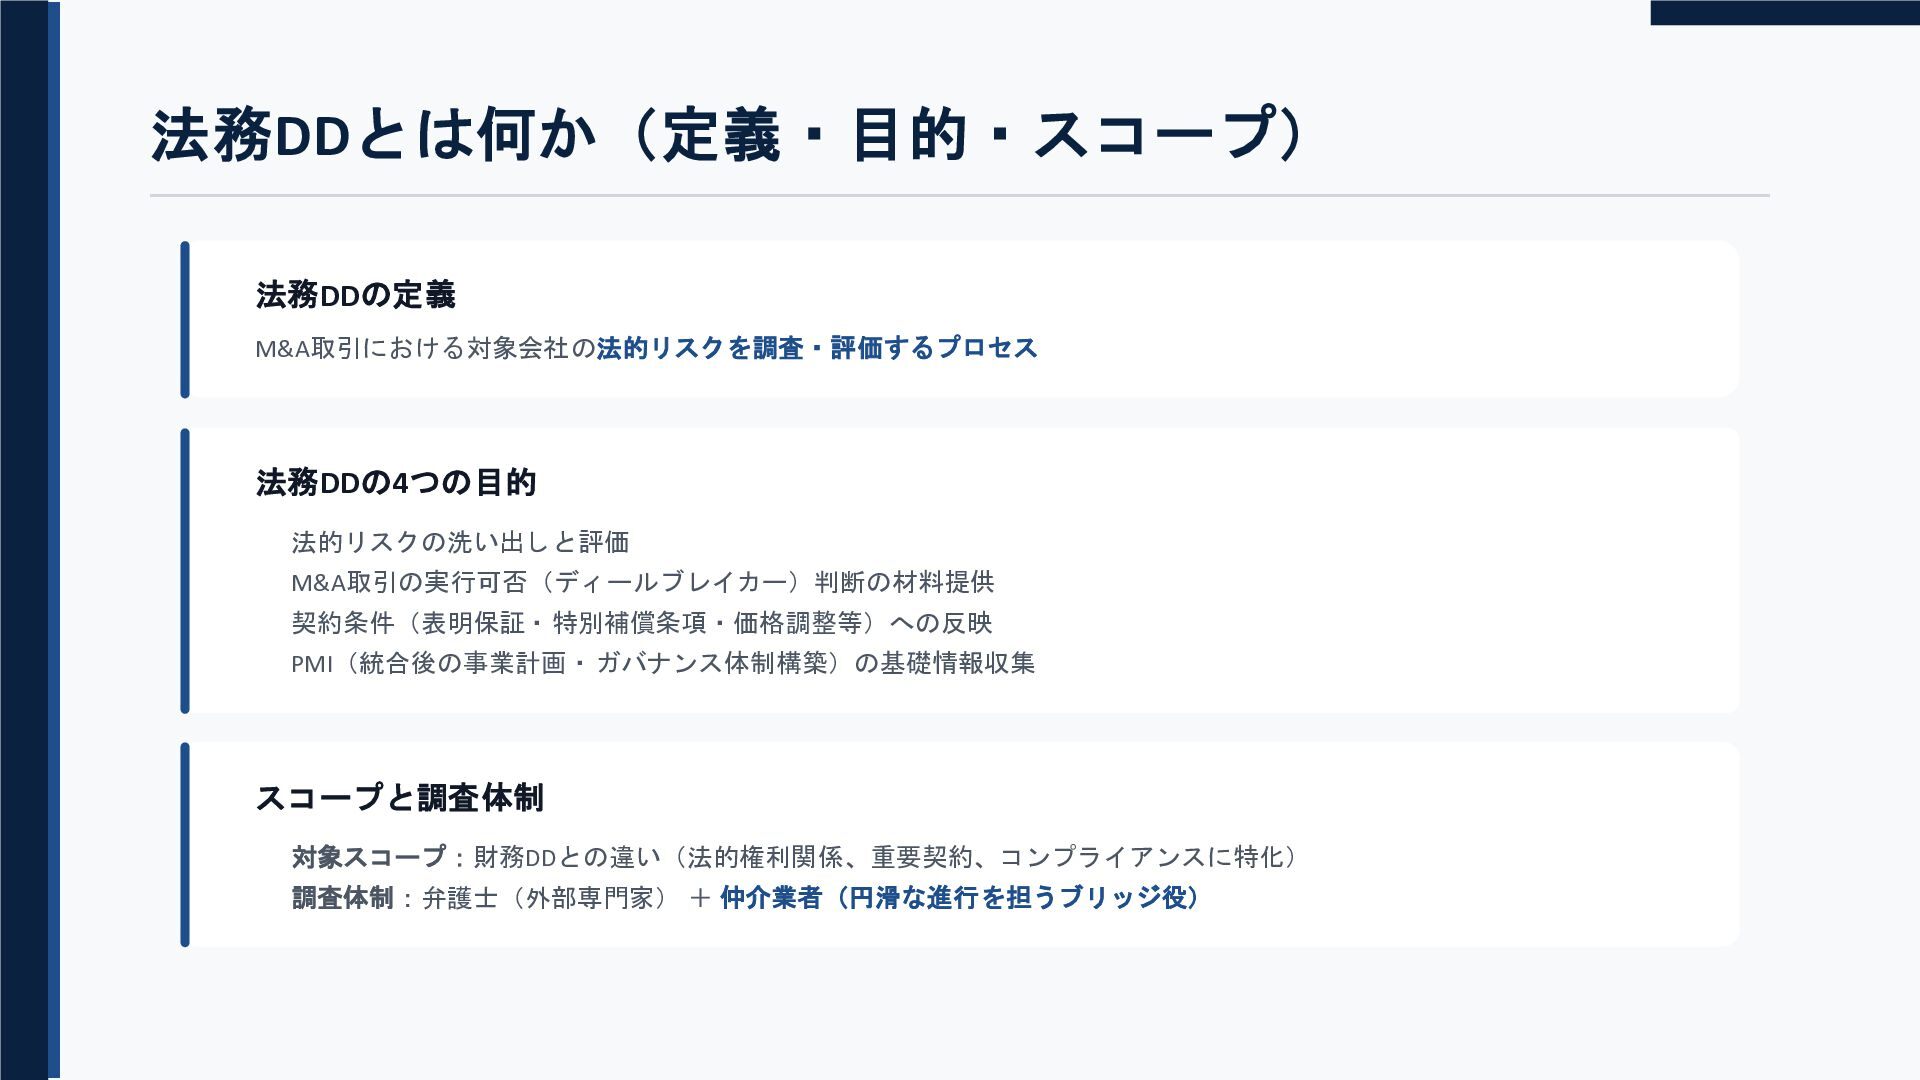Click the blue accent bar of scope card
Image resolution: width=1920 pixels, height=1080 pixels.
pos(185,844)
